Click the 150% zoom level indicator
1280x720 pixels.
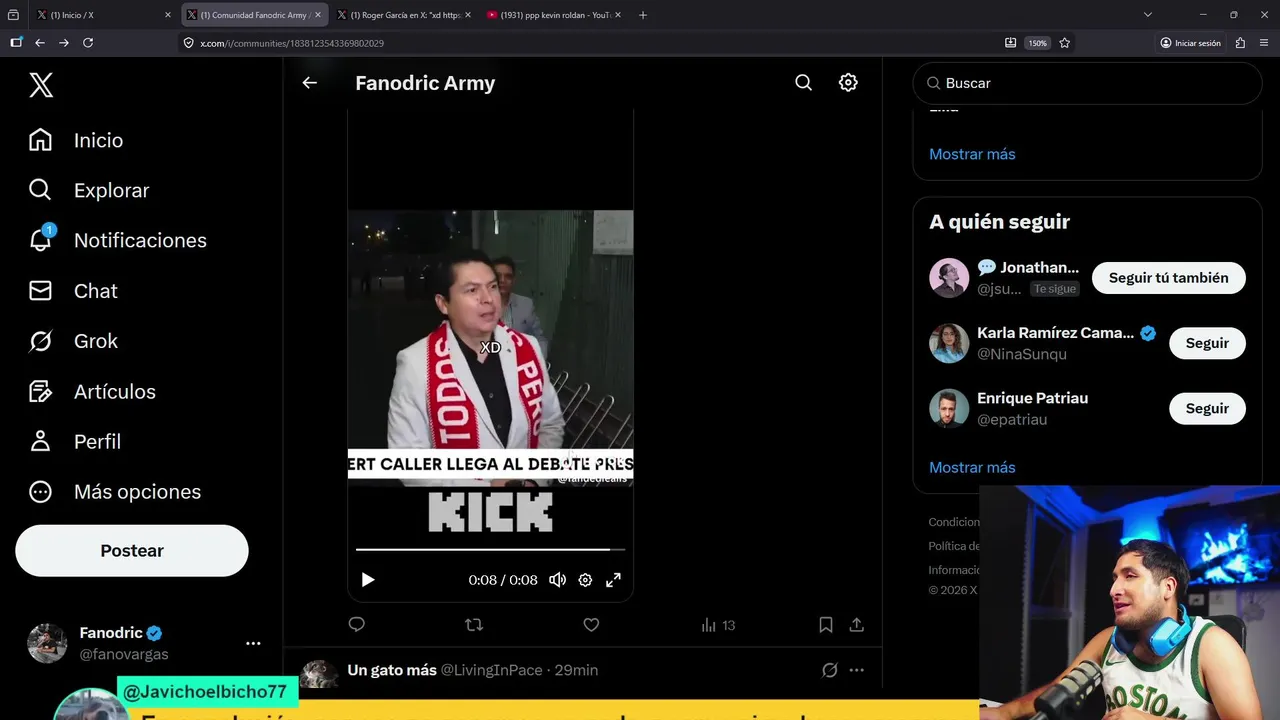1038,43
